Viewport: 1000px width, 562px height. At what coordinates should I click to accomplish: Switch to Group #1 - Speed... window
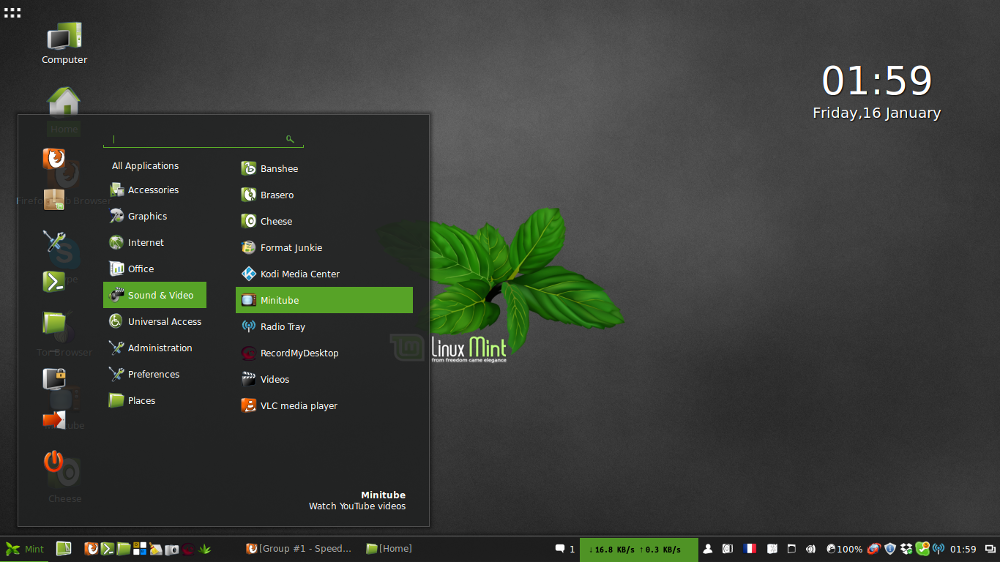298,549
